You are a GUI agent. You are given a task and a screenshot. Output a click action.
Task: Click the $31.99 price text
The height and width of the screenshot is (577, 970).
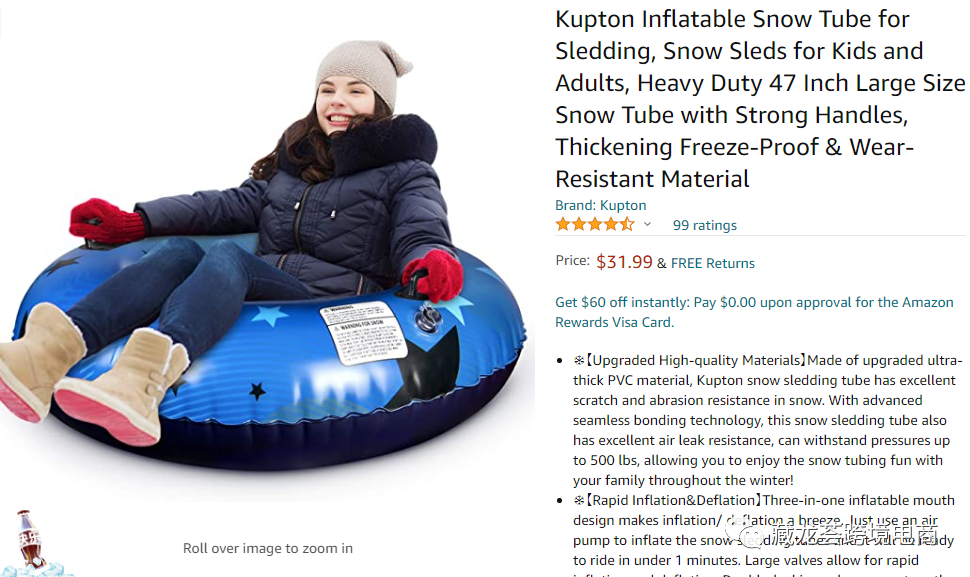pos(624,262)
